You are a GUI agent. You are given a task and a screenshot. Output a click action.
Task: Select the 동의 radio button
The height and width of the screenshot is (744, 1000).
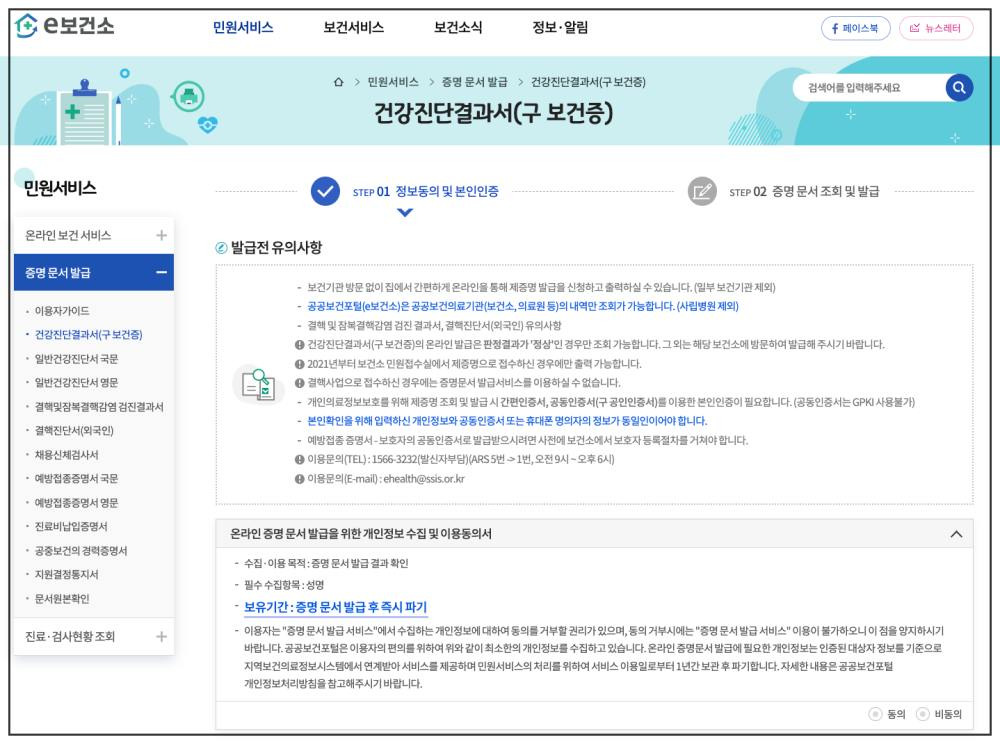tap(875, 713)
